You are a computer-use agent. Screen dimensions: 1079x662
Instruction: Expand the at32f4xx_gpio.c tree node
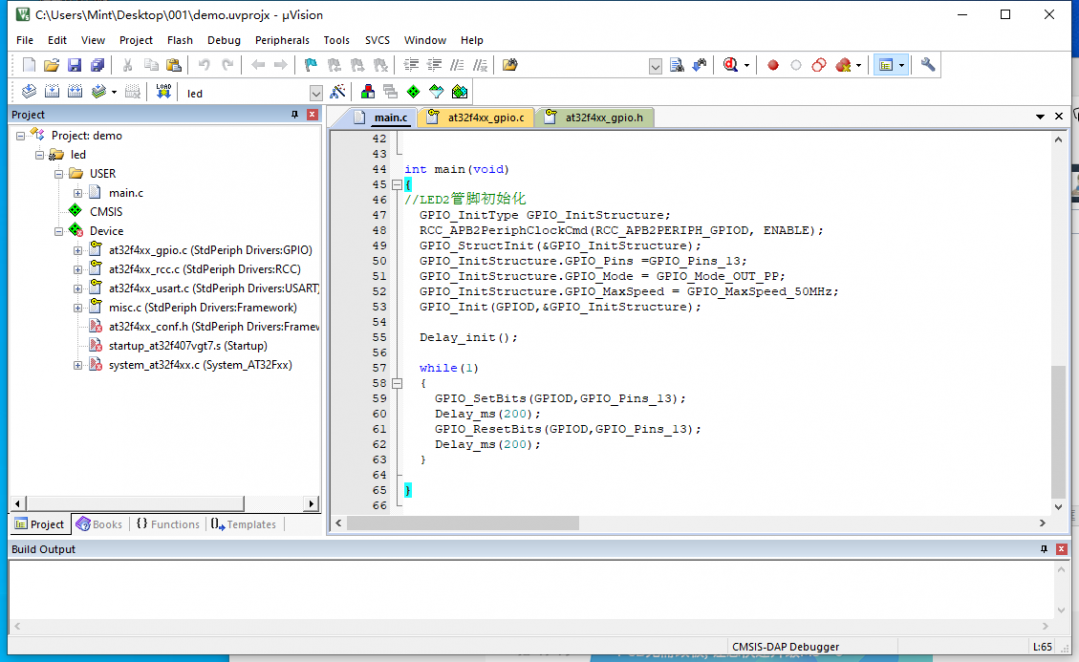pyautogui.click(x=78, y=250)
